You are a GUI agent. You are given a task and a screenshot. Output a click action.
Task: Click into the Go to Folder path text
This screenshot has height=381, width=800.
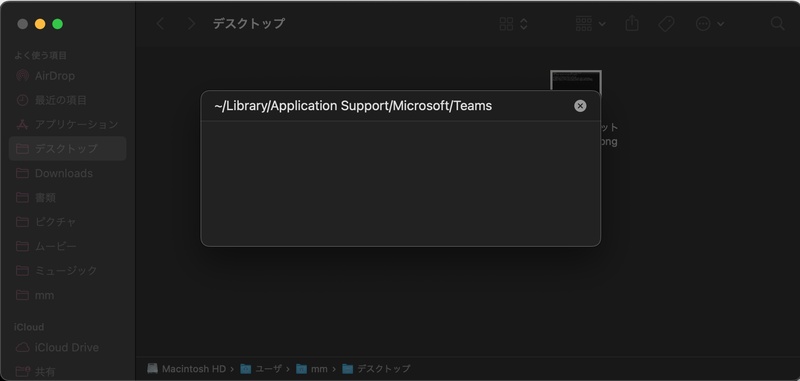point(353,106)
